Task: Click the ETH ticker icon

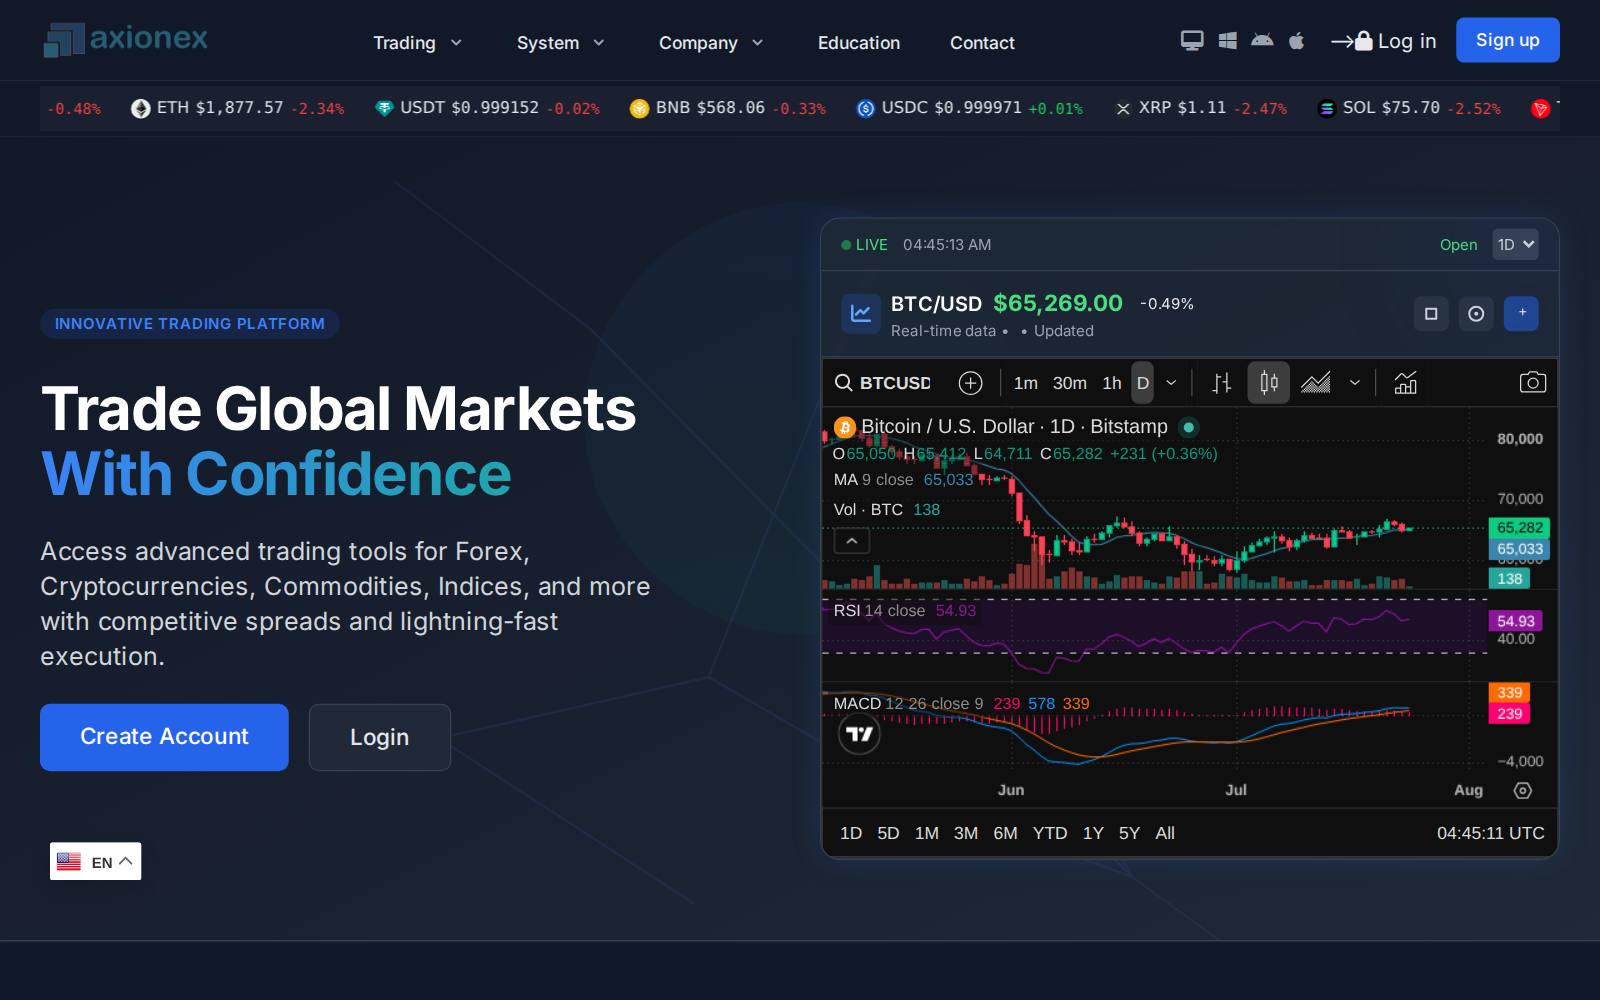Action: (x=141, y=108)
